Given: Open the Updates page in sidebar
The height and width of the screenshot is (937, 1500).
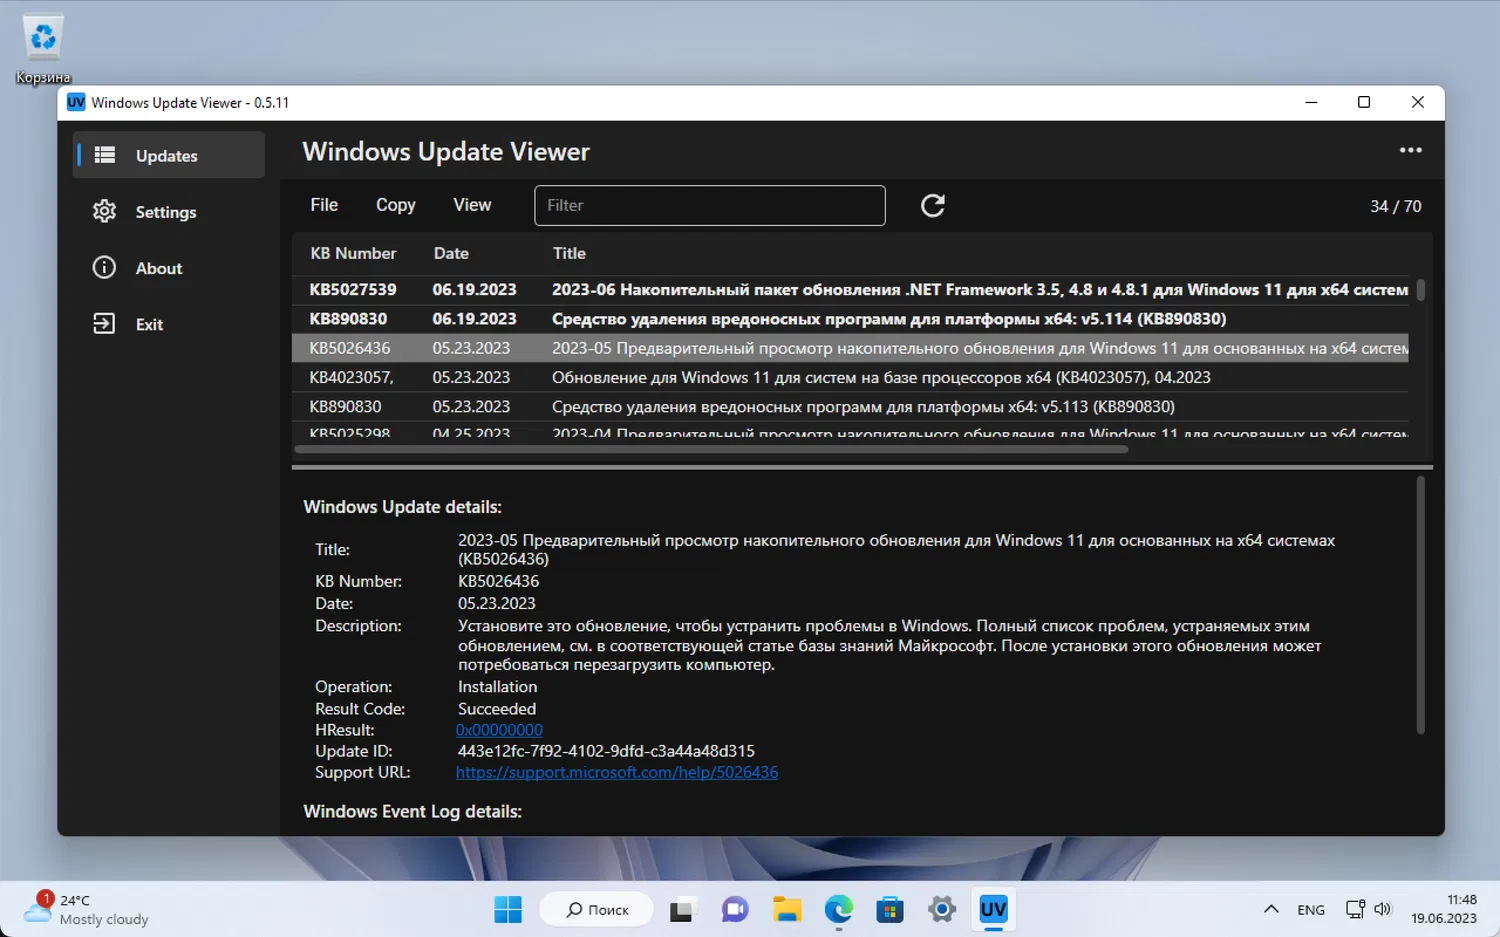Looking at the screenshot, I should point(169,155).
